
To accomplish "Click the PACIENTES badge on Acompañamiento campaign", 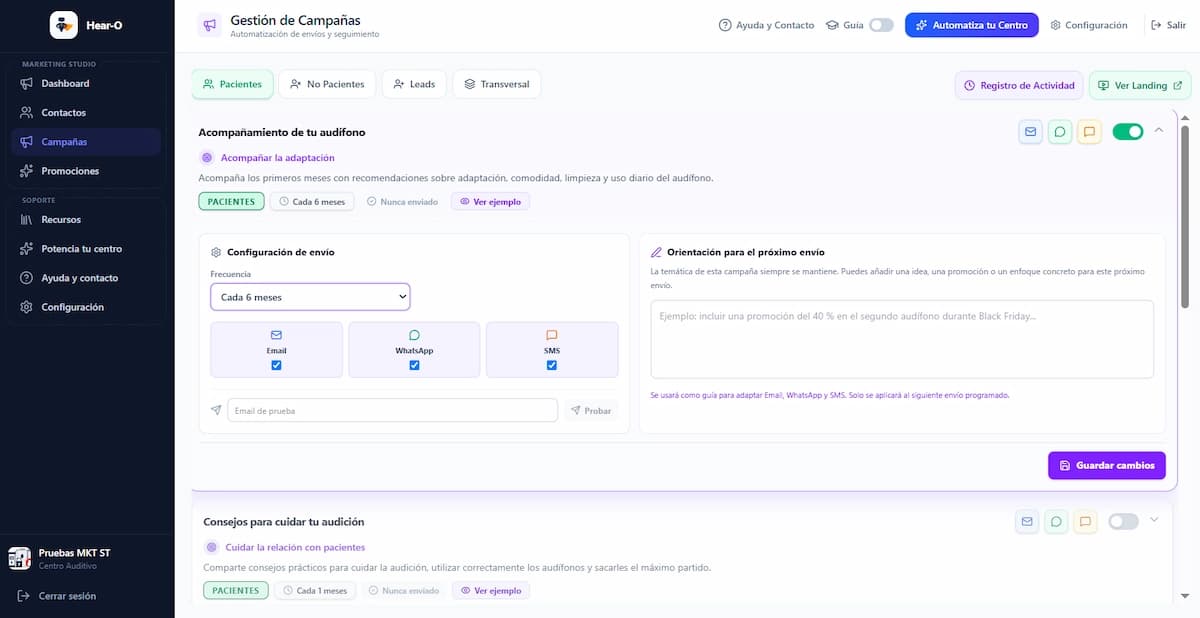I will click(231, 201).
